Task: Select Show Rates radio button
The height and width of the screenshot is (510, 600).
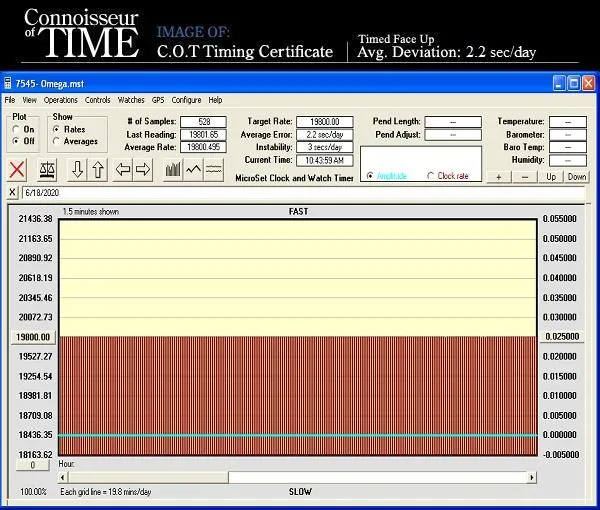Action: tap(56, 129)
